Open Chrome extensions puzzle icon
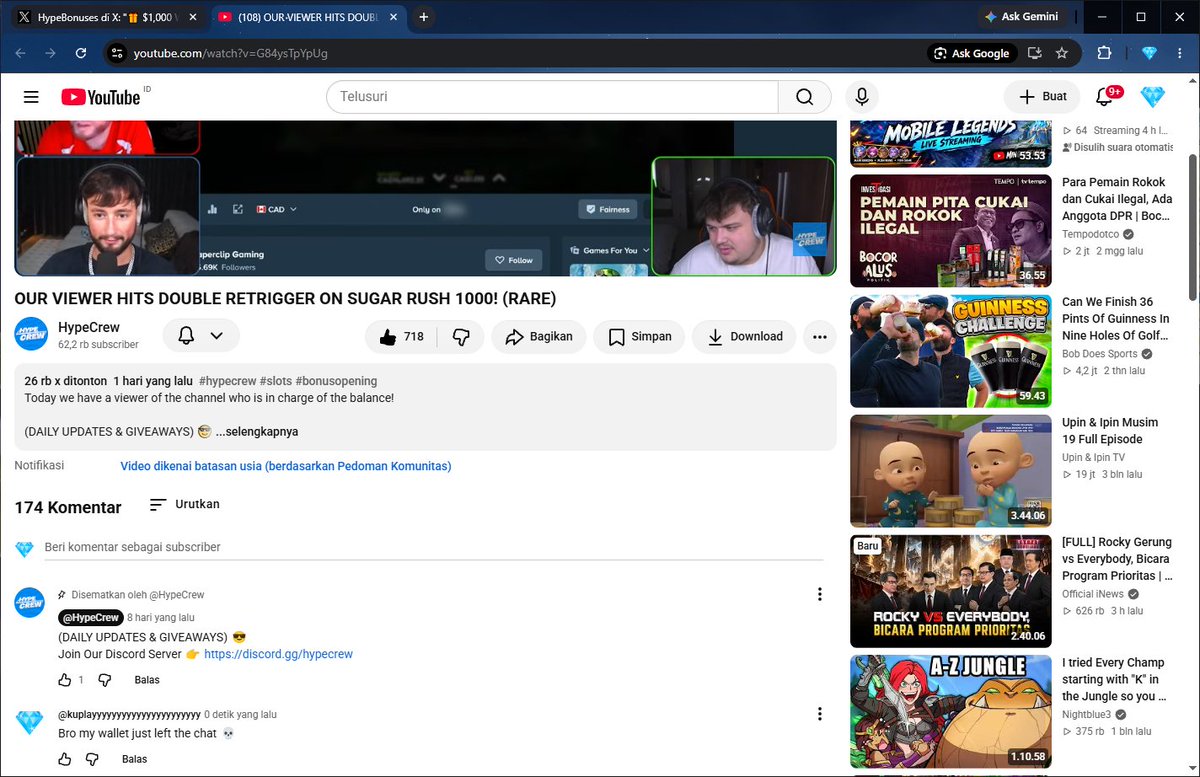 pos(1105,53)
